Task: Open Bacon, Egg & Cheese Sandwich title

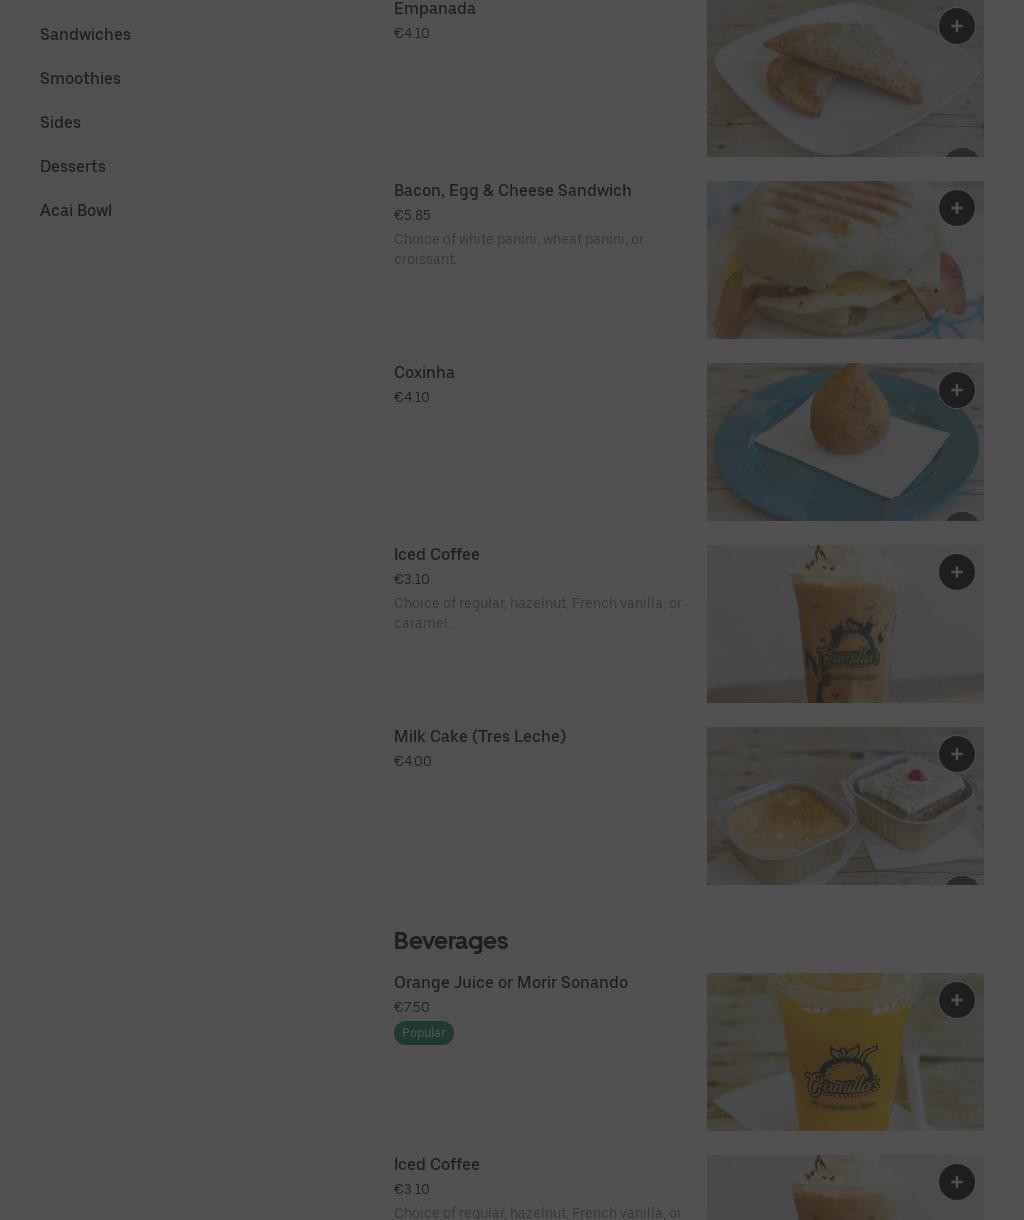Action: coord(513,190)
